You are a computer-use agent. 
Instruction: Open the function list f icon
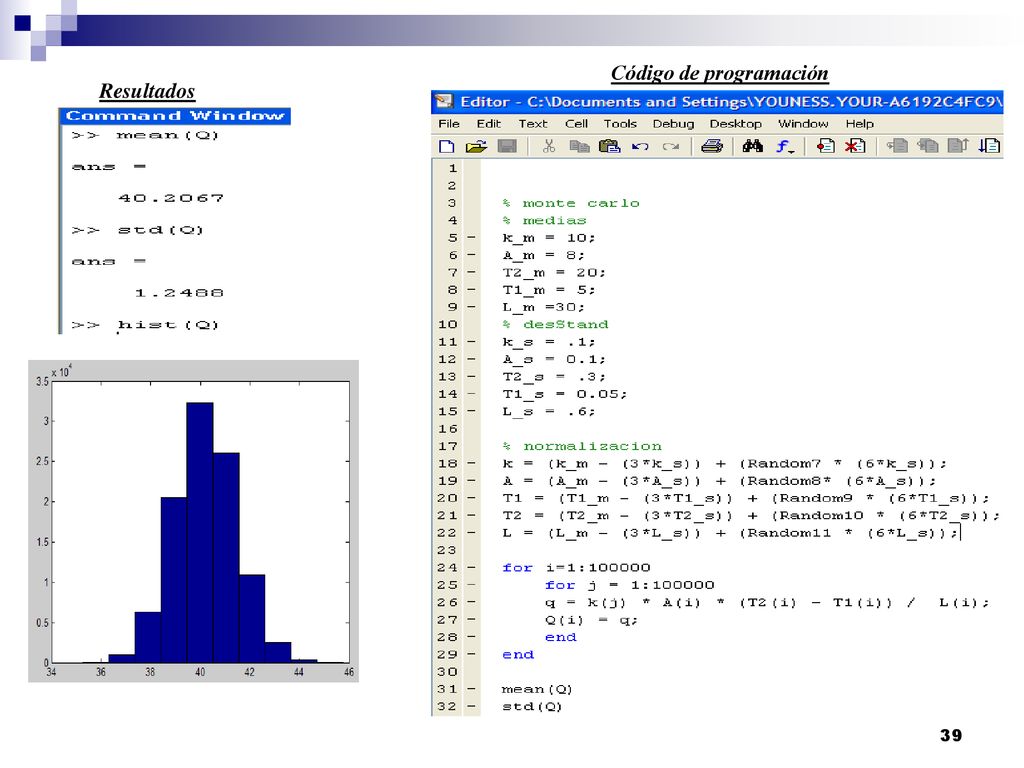pyautogui.click(x=784, y=146)
